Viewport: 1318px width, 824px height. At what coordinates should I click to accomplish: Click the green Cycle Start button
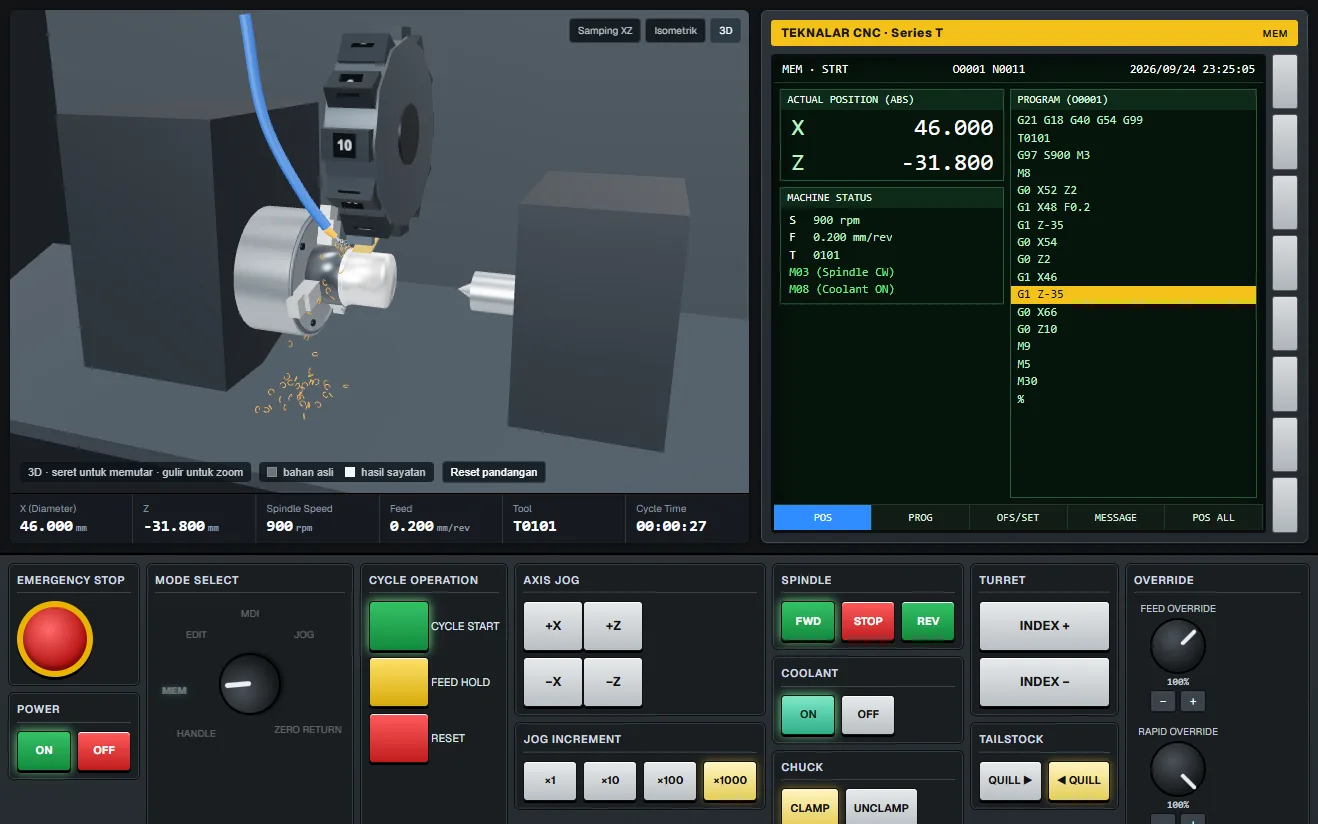pyautogui.click(x=399, y=626)
